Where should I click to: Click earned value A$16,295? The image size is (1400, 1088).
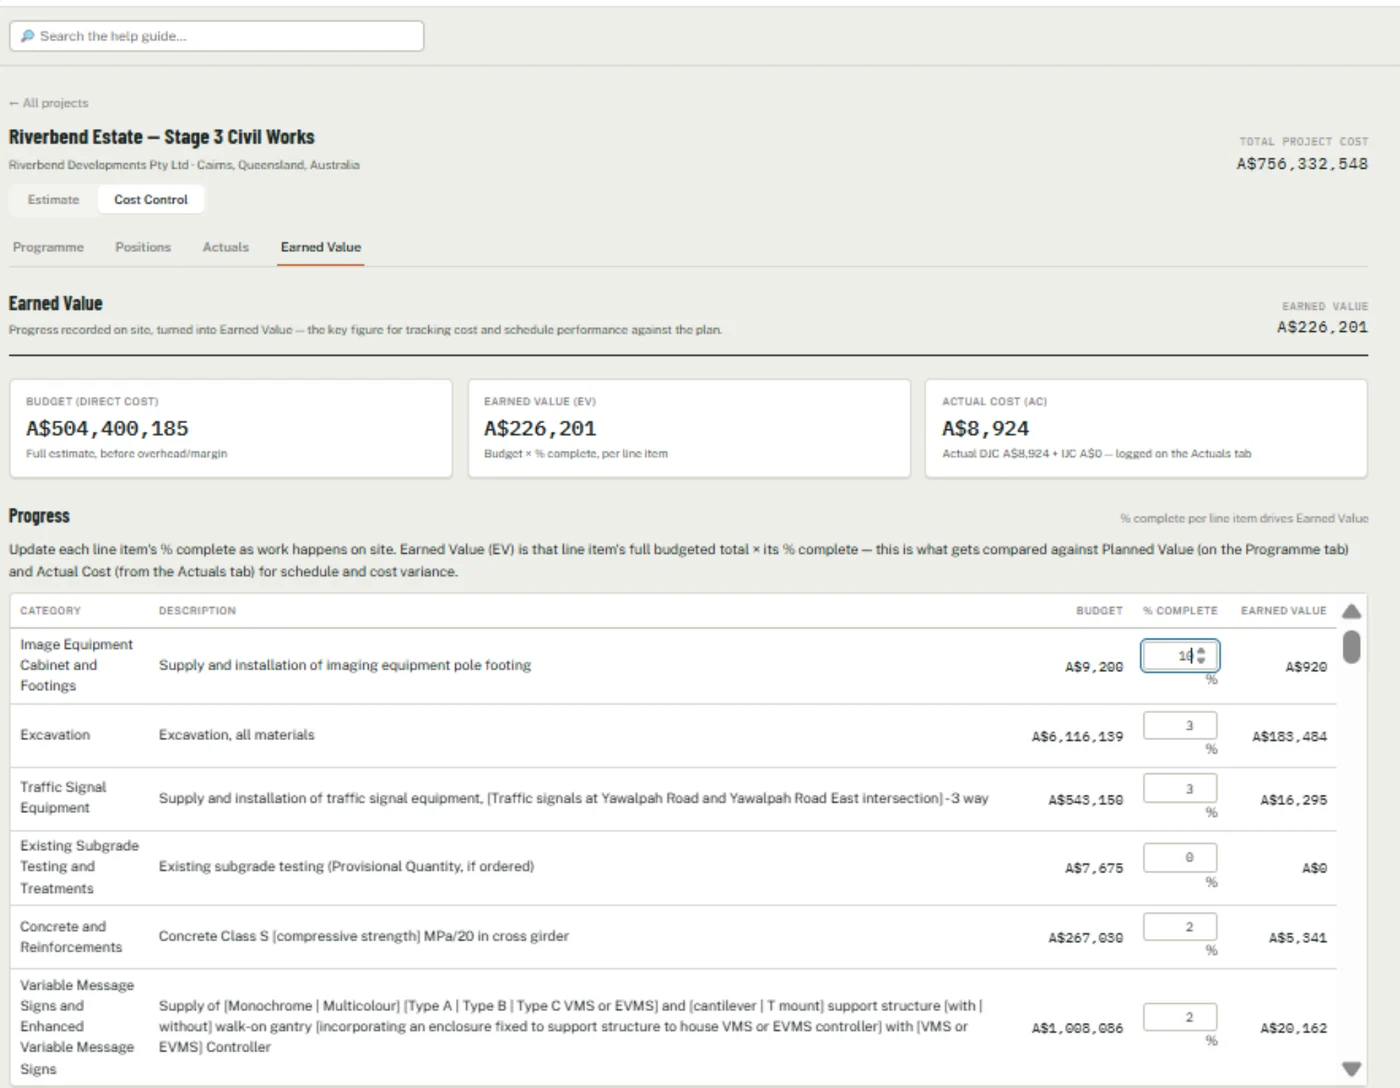pyautogui.click(x=1294, y=800)
